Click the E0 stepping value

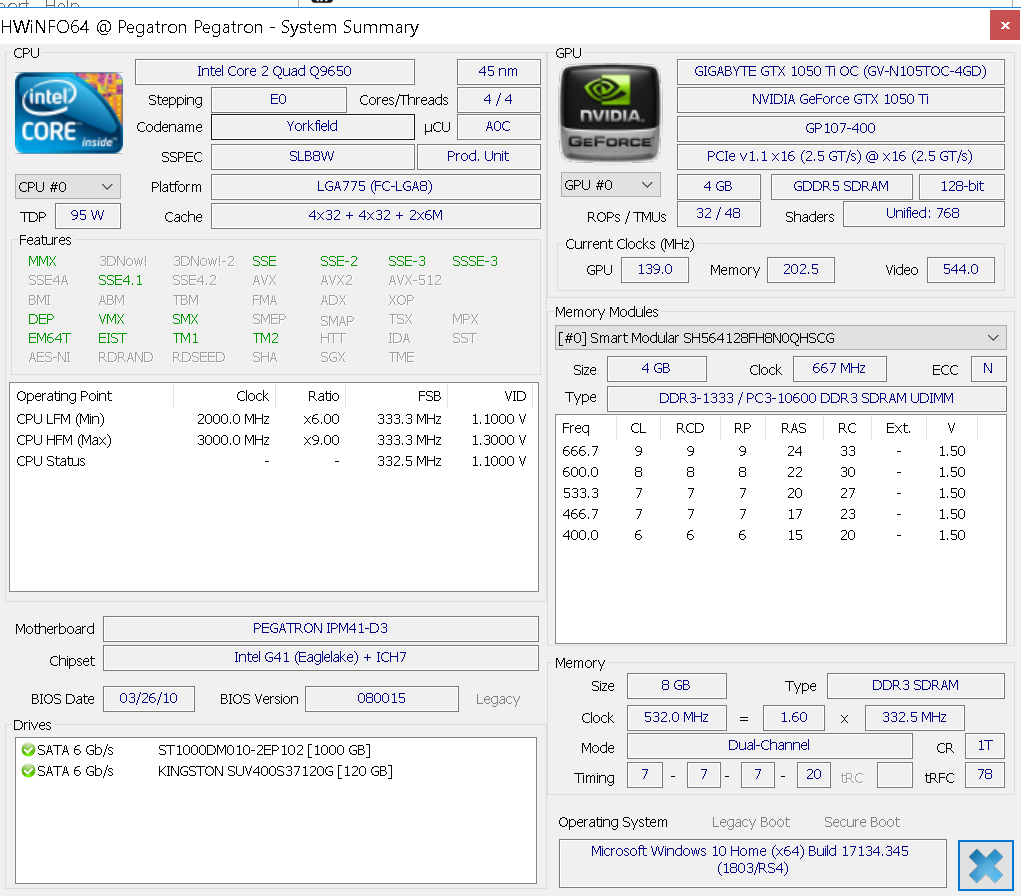click(x=278, y=100)
